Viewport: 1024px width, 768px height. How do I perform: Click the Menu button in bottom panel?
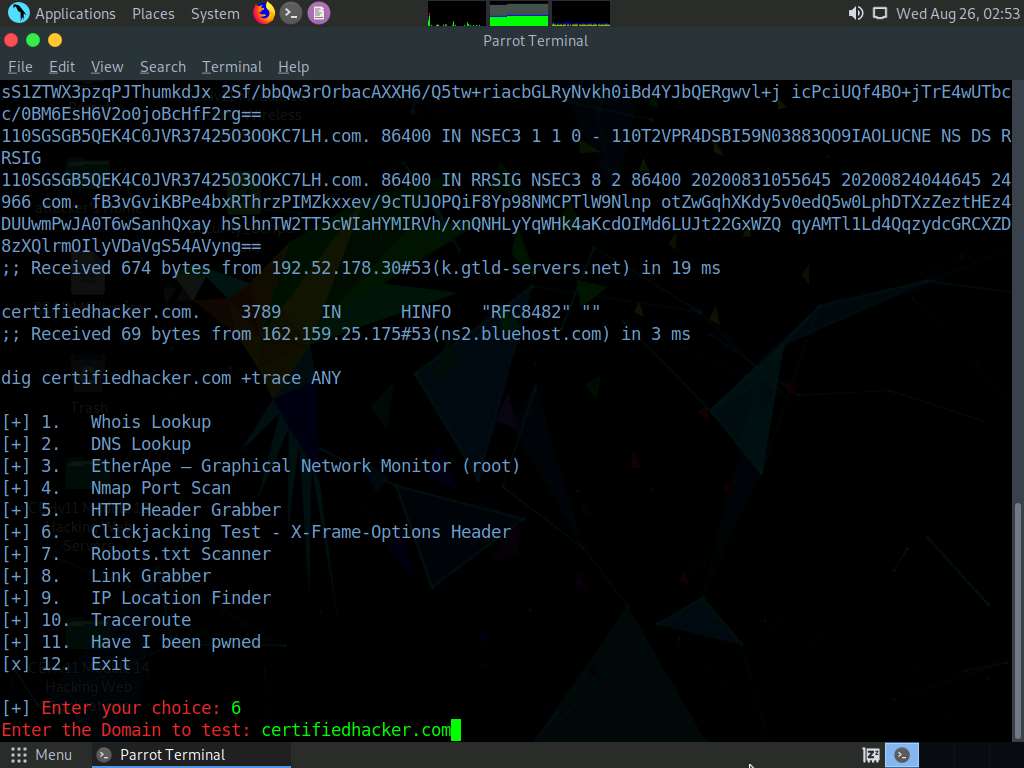tap(41, 755)
